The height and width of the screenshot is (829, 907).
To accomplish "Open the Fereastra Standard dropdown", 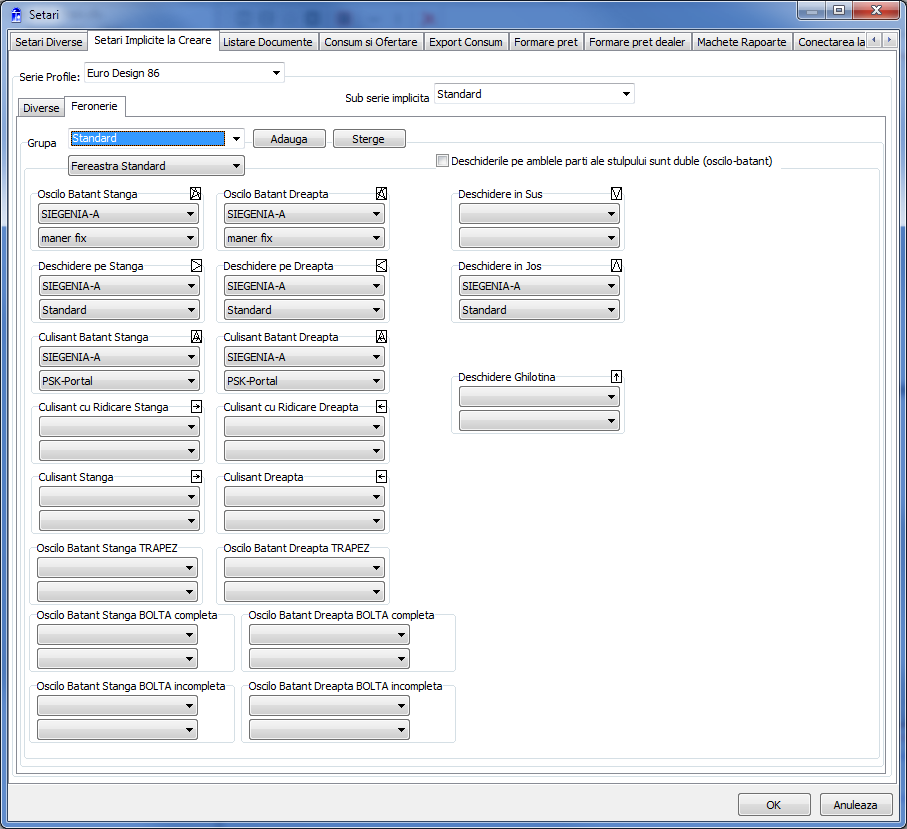I will [x=236, y=166].
